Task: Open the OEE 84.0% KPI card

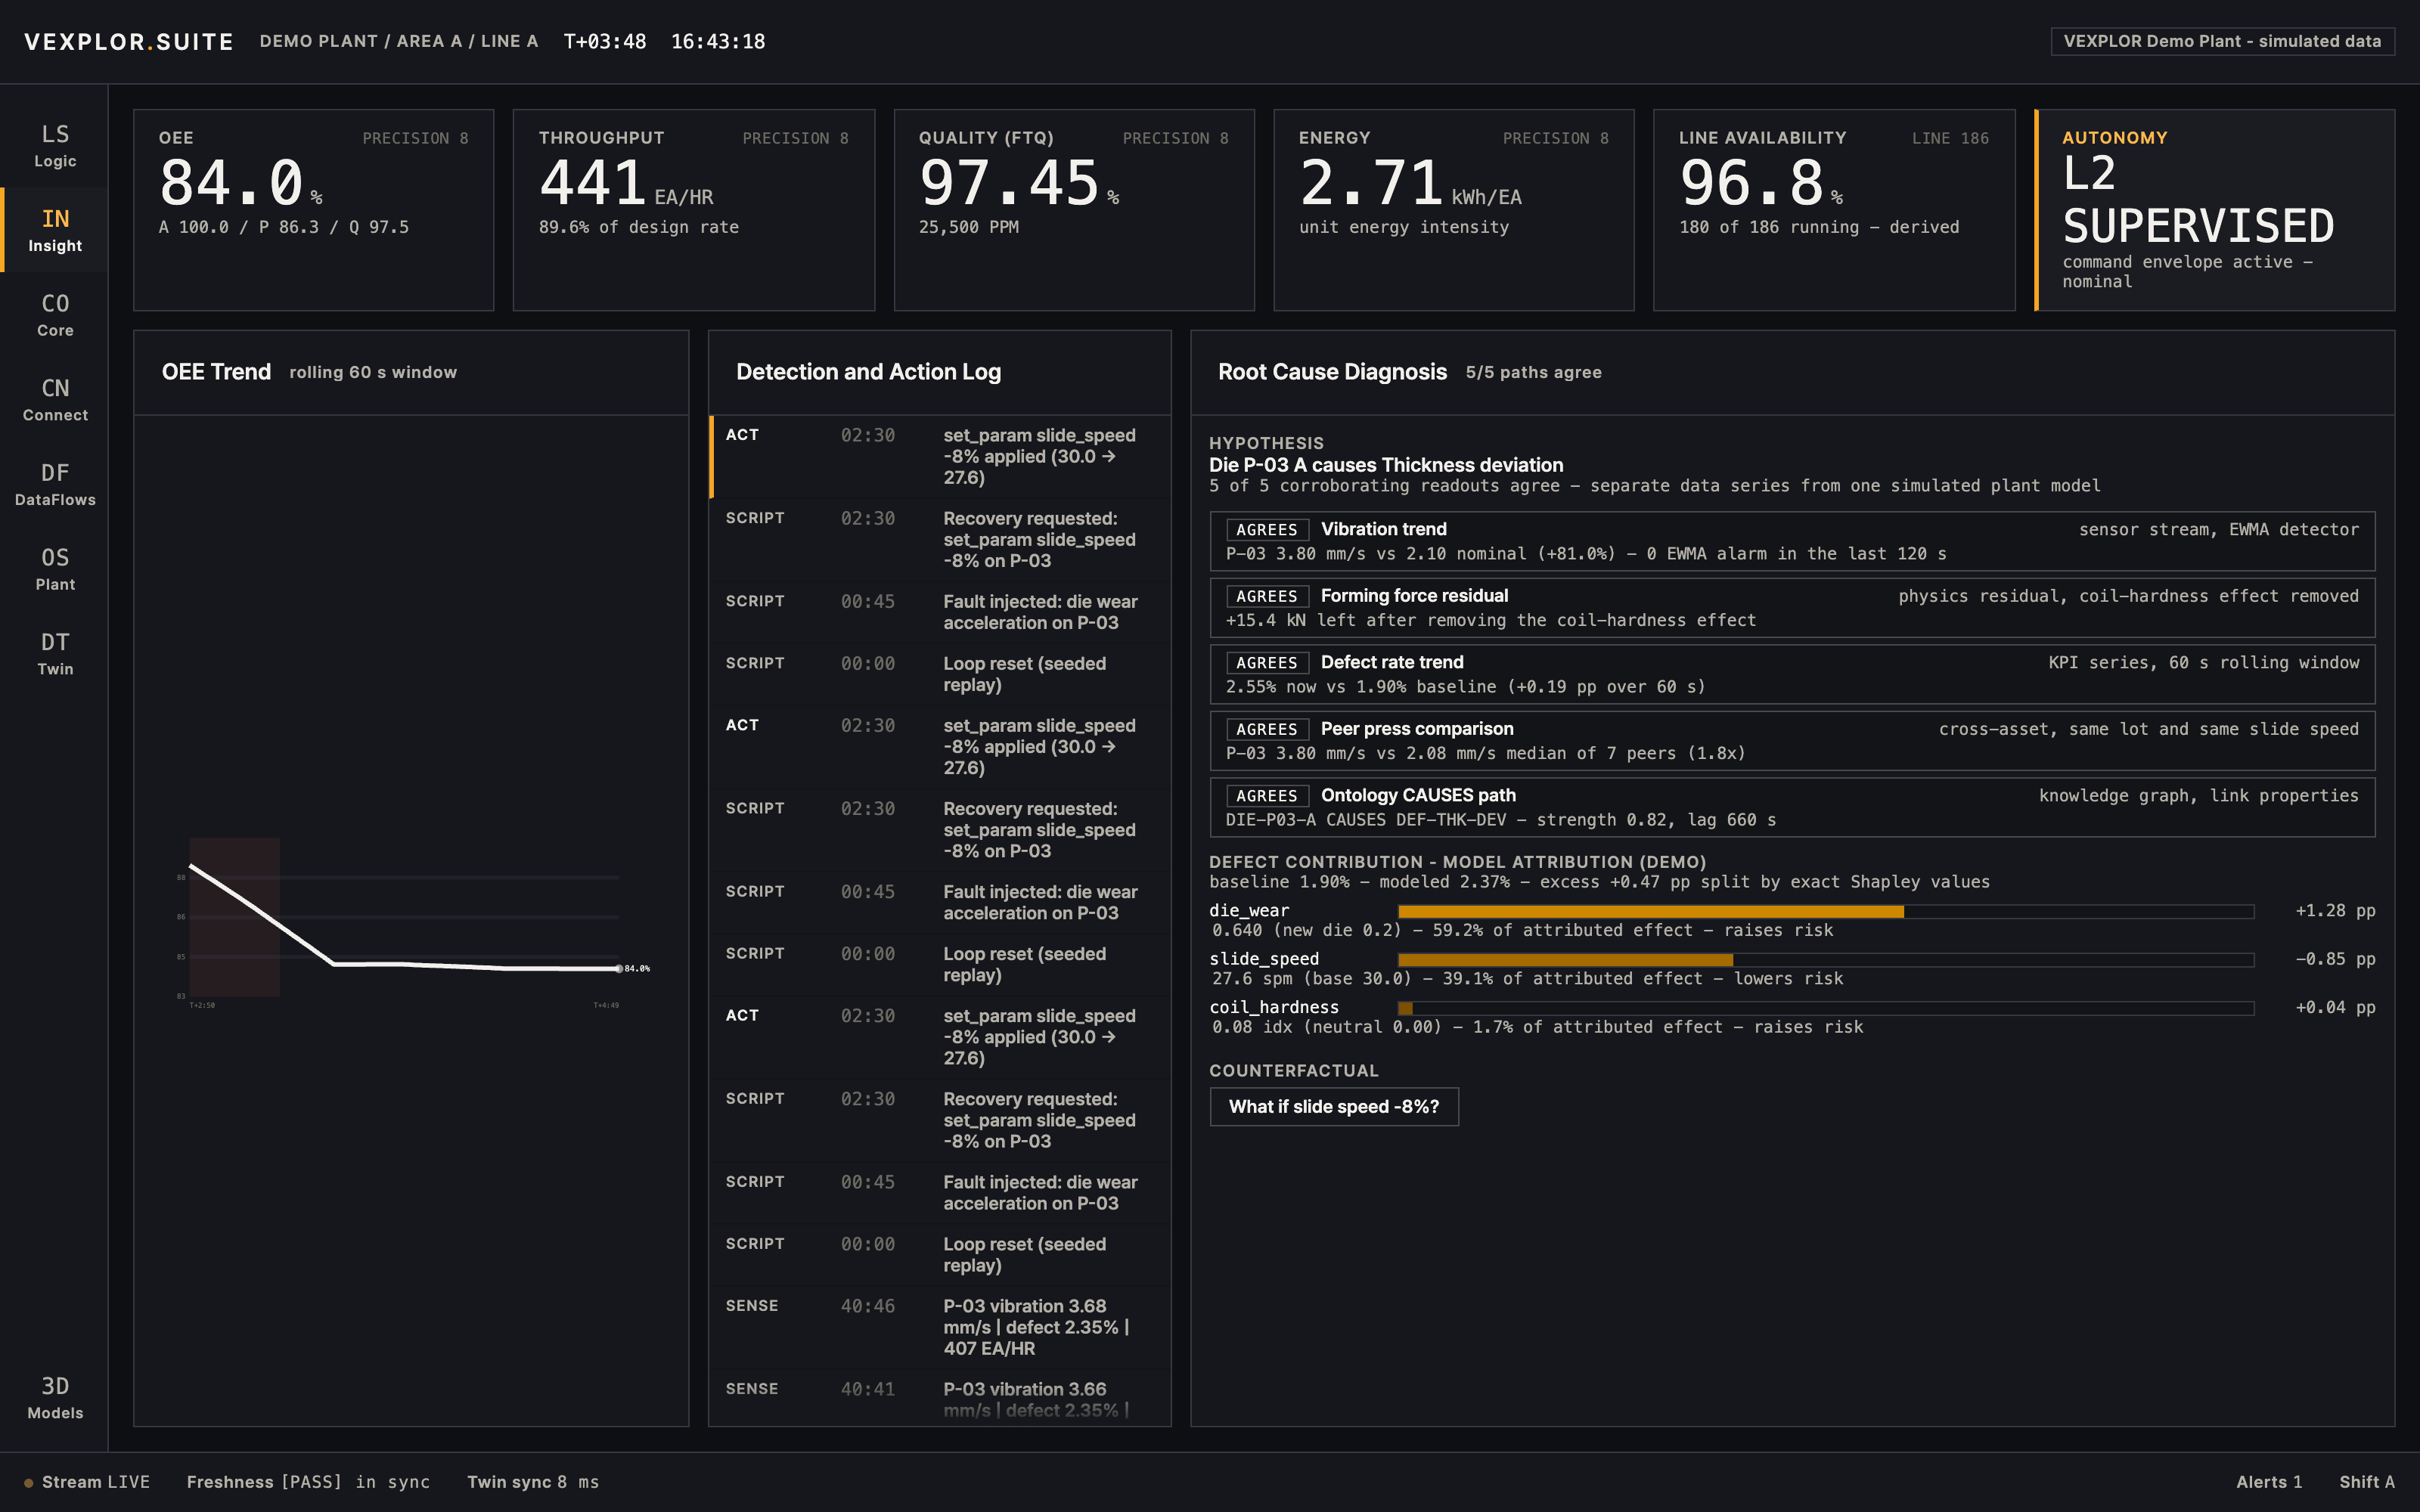Action: point(313,210)
